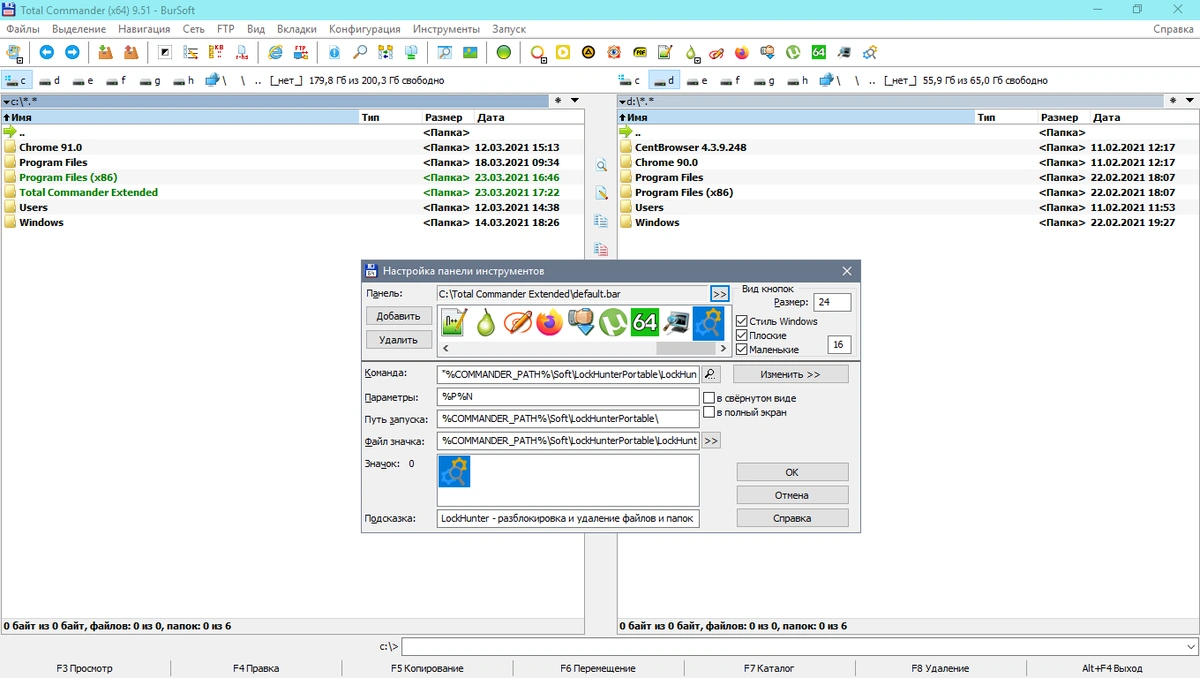The image size is (1200, 678).
Task: Click the Параметры input field
Action: (568, 397)
